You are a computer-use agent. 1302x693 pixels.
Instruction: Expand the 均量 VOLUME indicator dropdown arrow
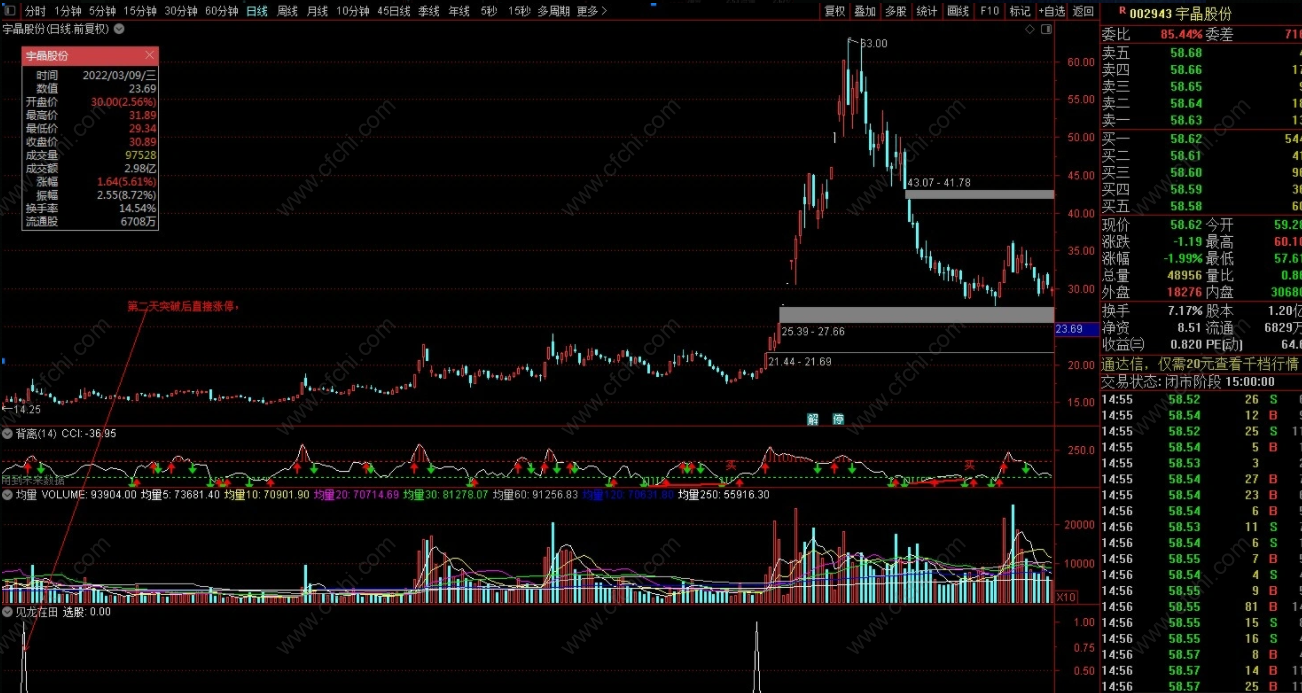coord(8,494)
